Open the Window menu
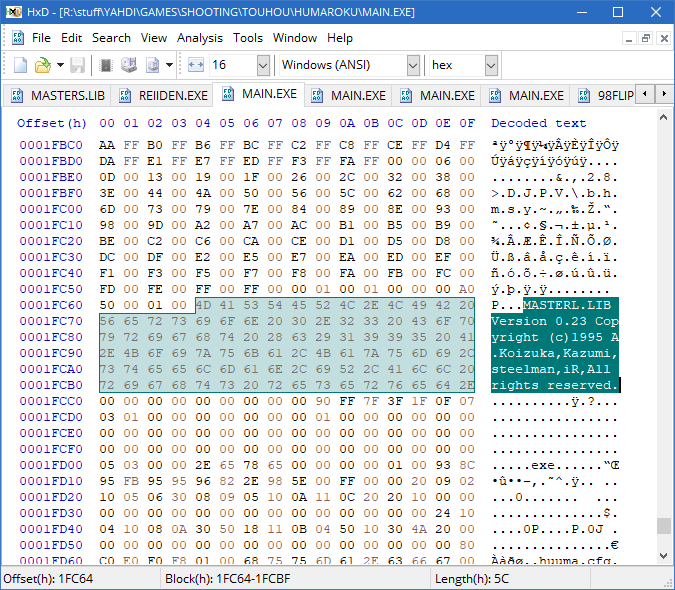675x590 pixels. click(x=295, y=38)
